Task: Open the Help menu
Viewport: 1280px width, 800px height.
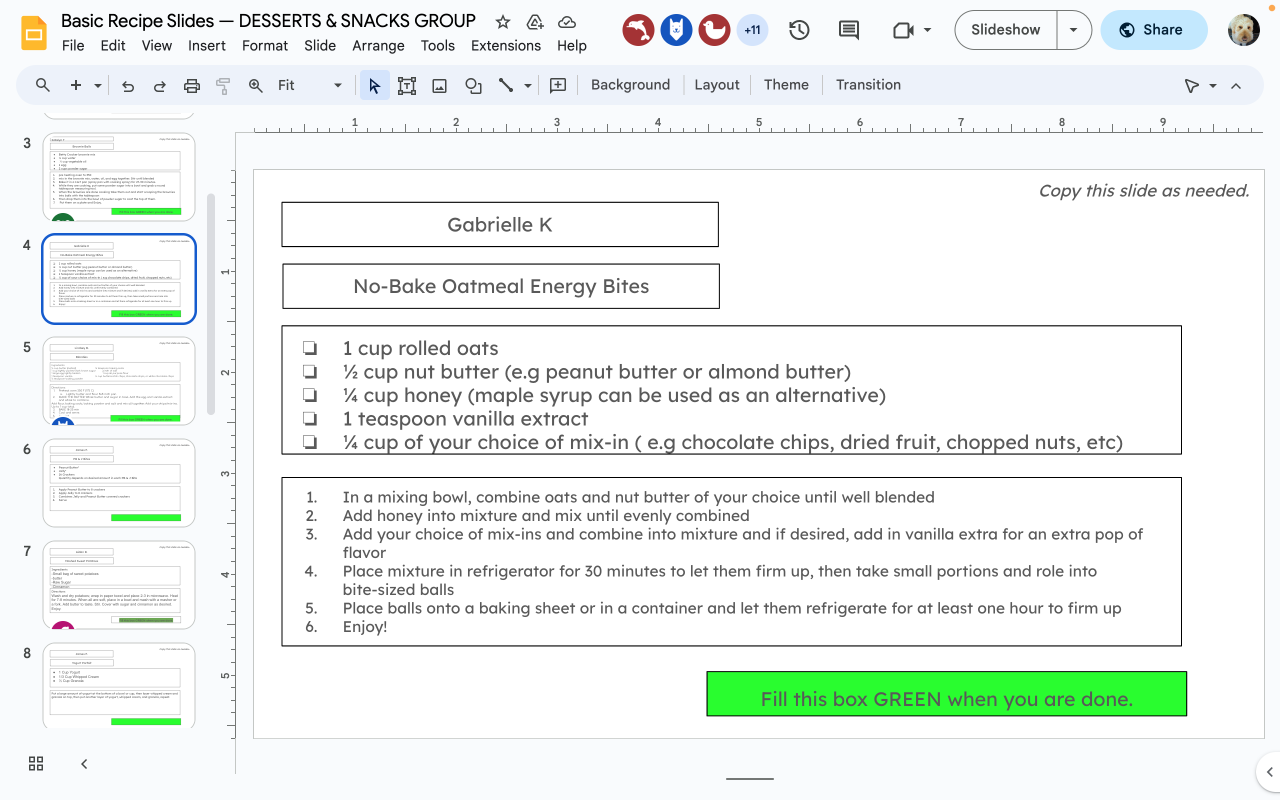Action: pos(572,45)
